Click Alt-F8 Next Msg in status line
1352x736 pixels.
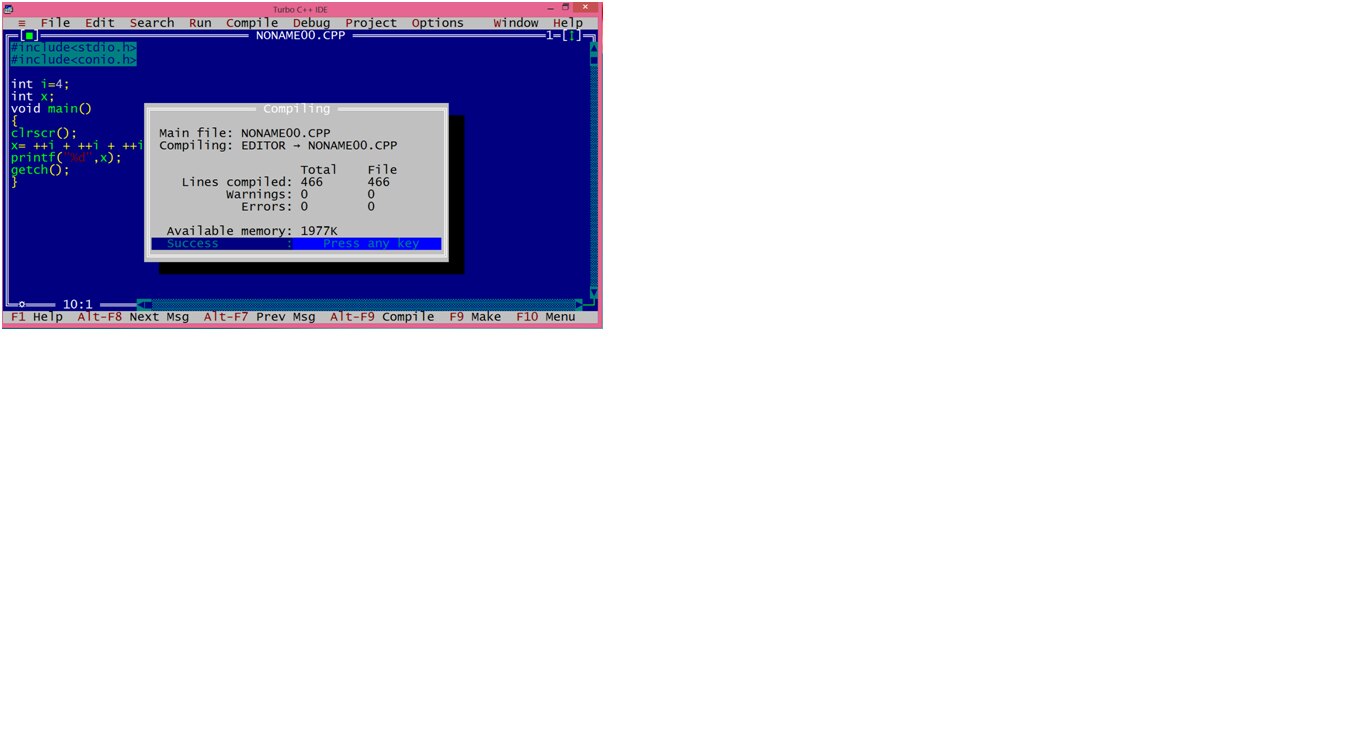pyautogui.click(x=133, y=317)
